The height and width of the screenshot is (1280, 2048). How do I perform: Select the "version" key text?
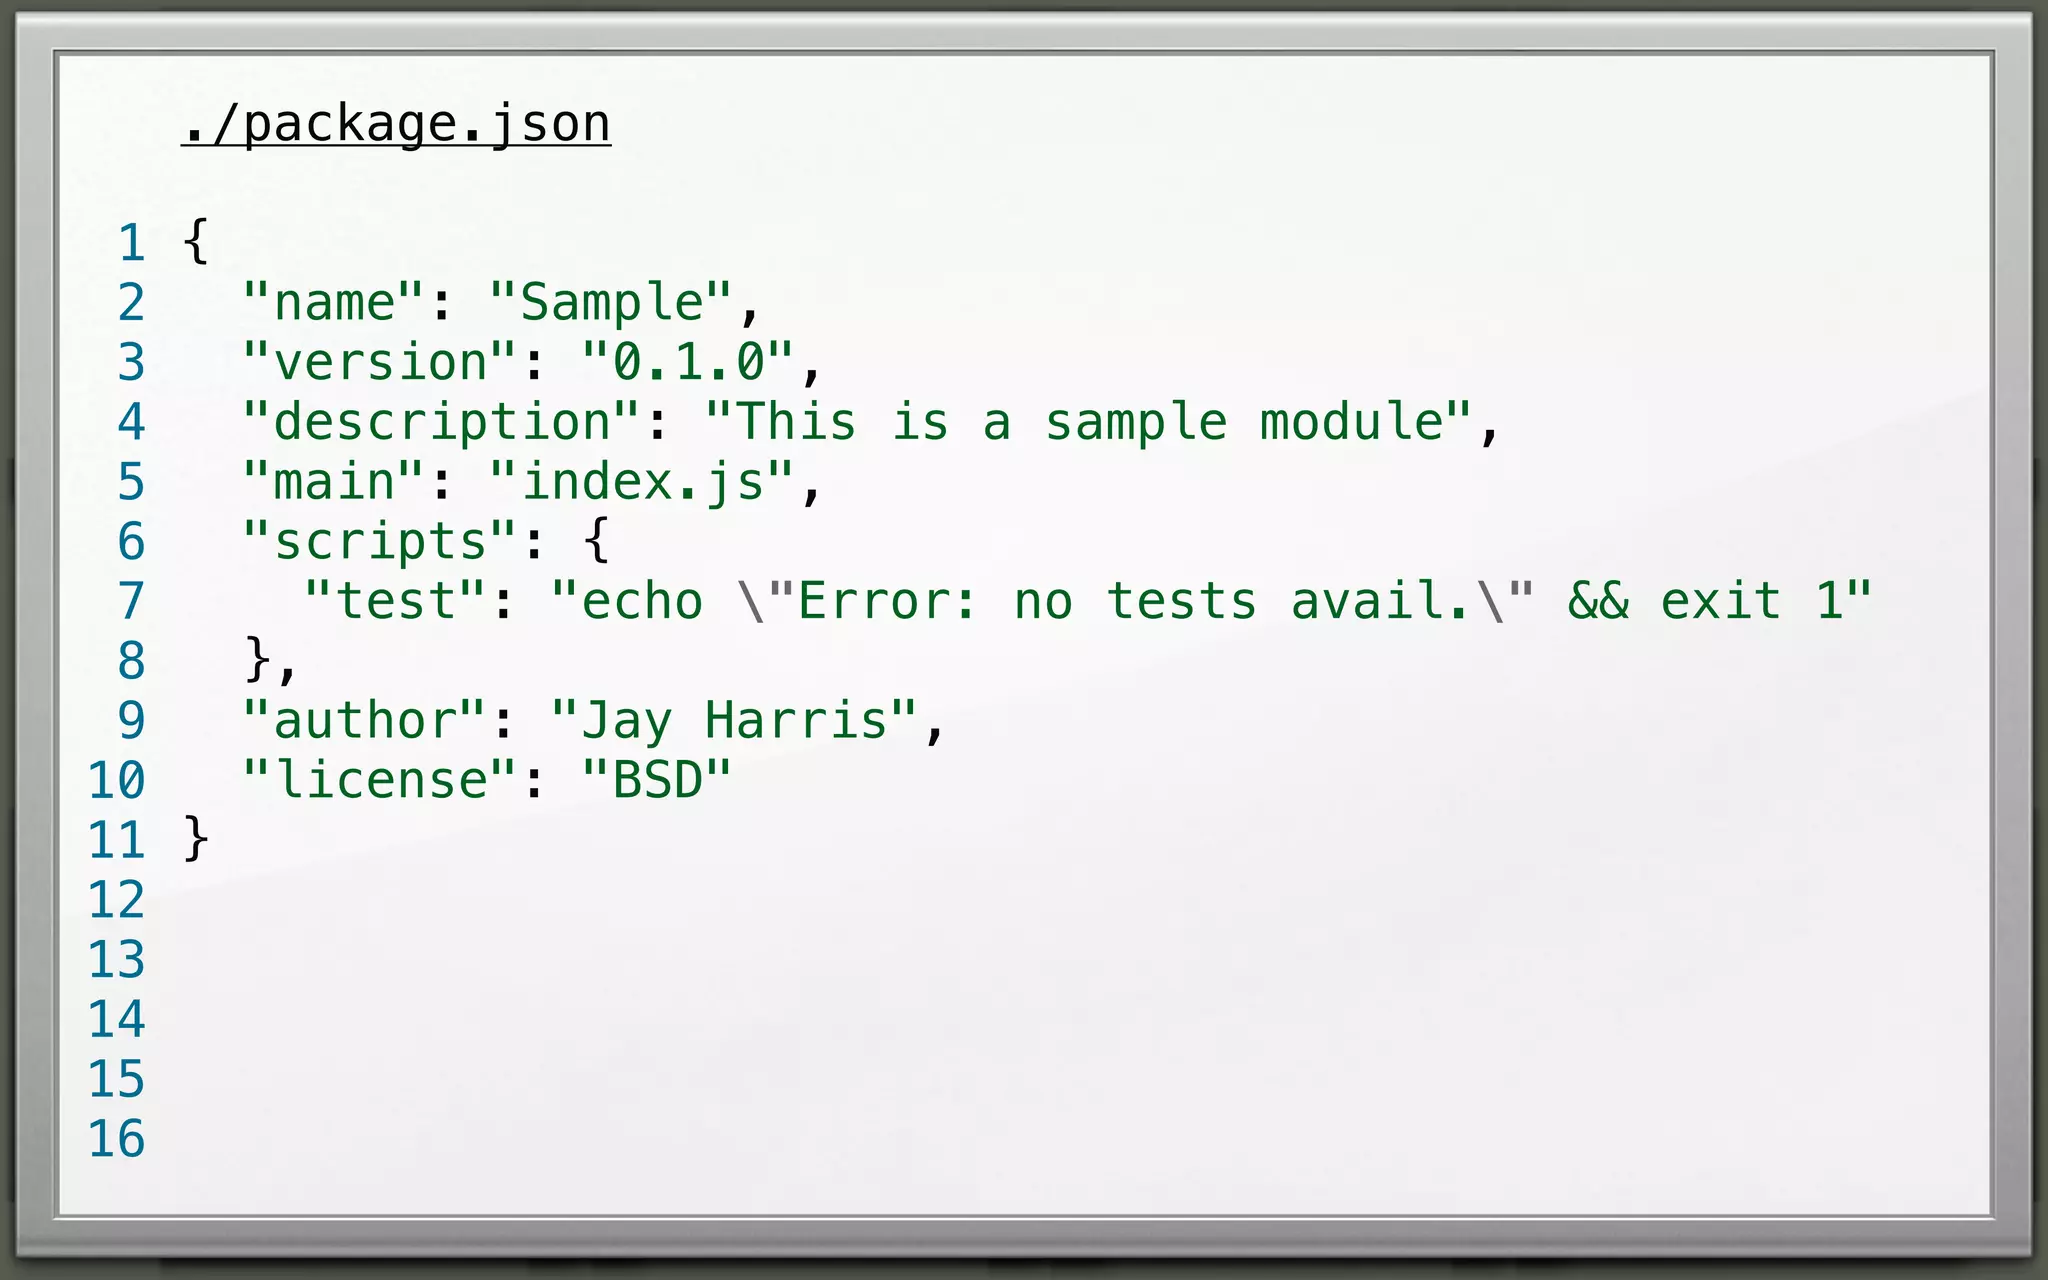pyautogui.click(x=380, y=361)
